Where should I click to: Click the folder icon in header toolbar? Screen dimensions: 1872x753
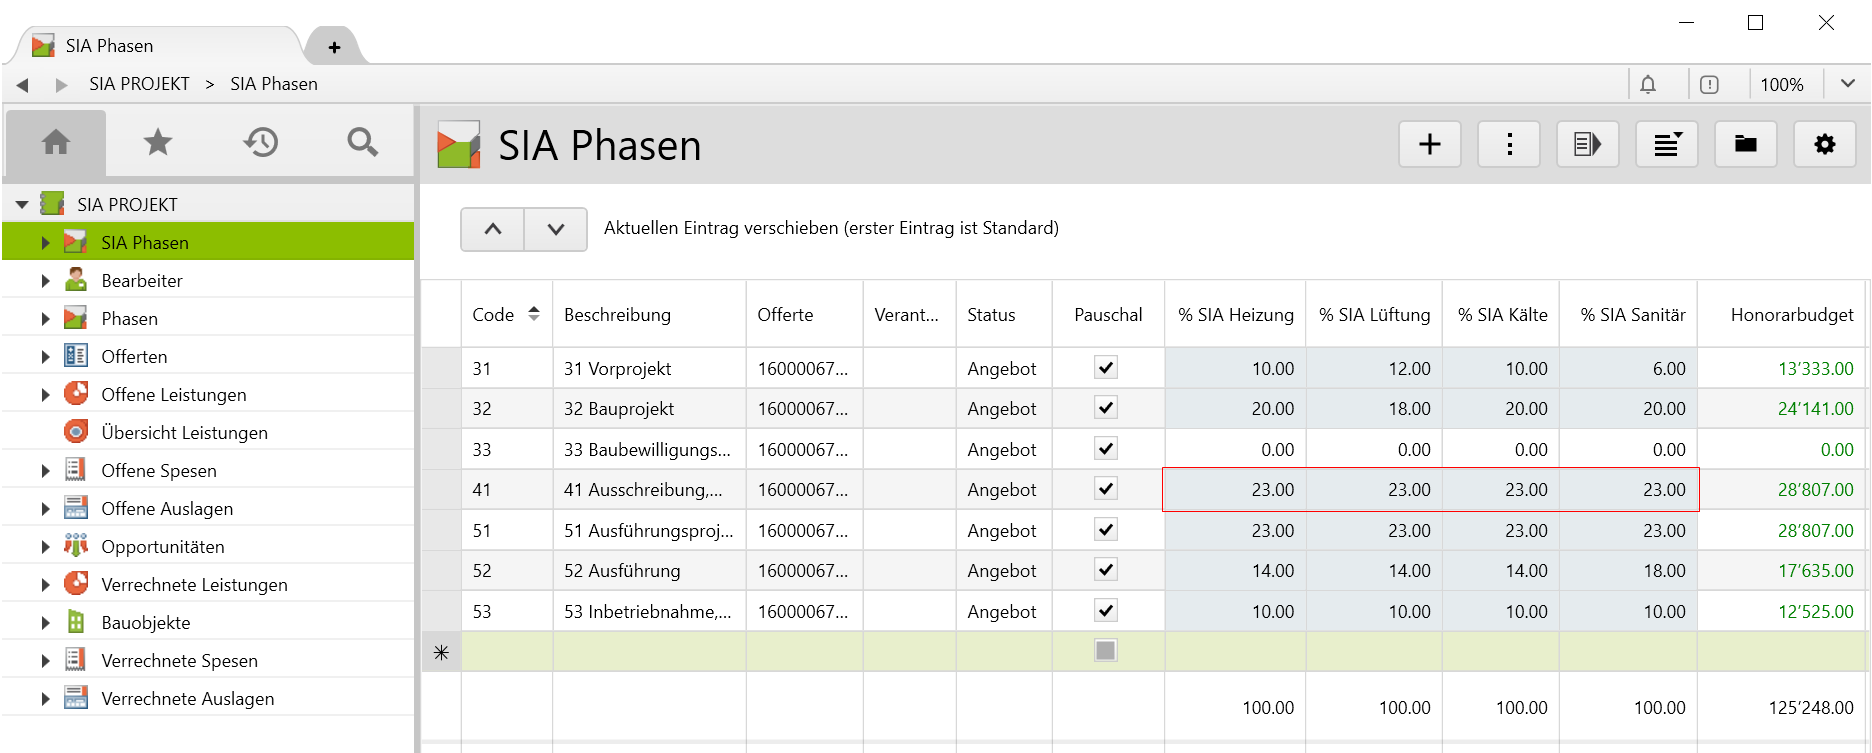pos(1745,145)
